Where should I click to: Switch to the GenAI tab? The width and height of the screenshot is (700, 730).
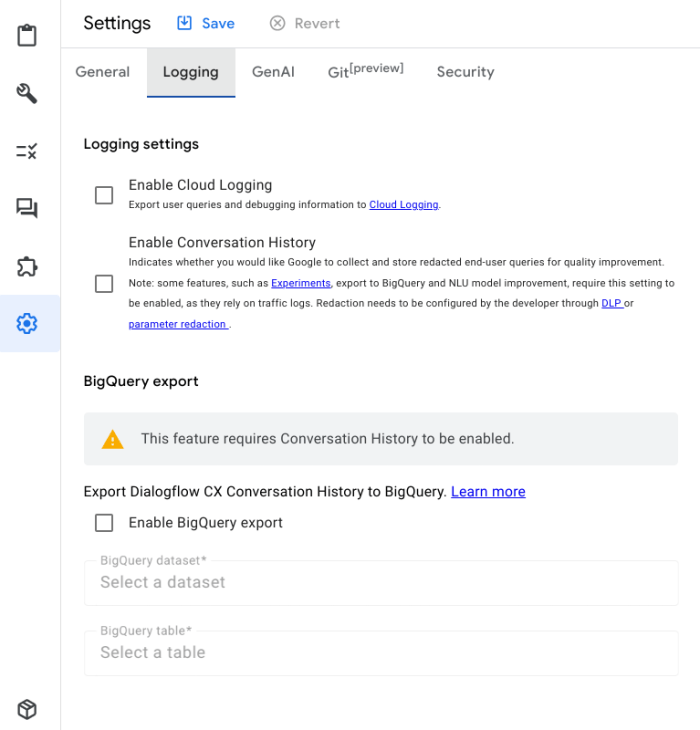tap(273, 72)
